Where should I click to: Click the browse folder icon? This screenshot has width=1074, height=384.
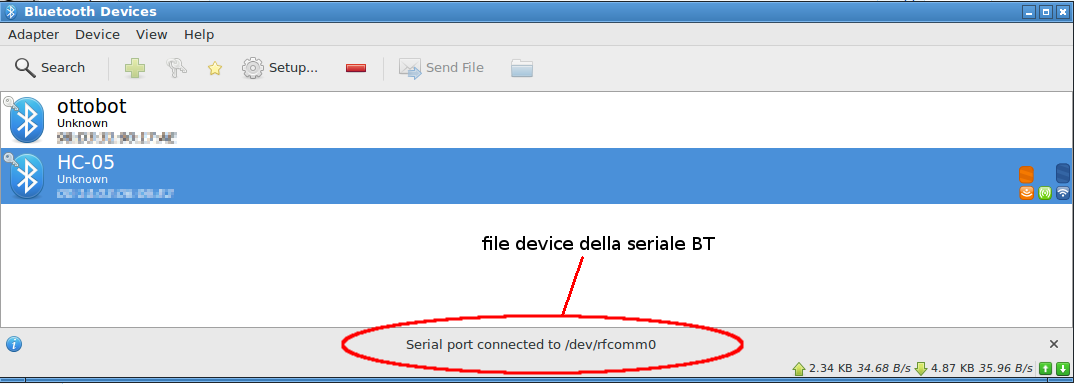pyautogui.click(x=521, y=68)
